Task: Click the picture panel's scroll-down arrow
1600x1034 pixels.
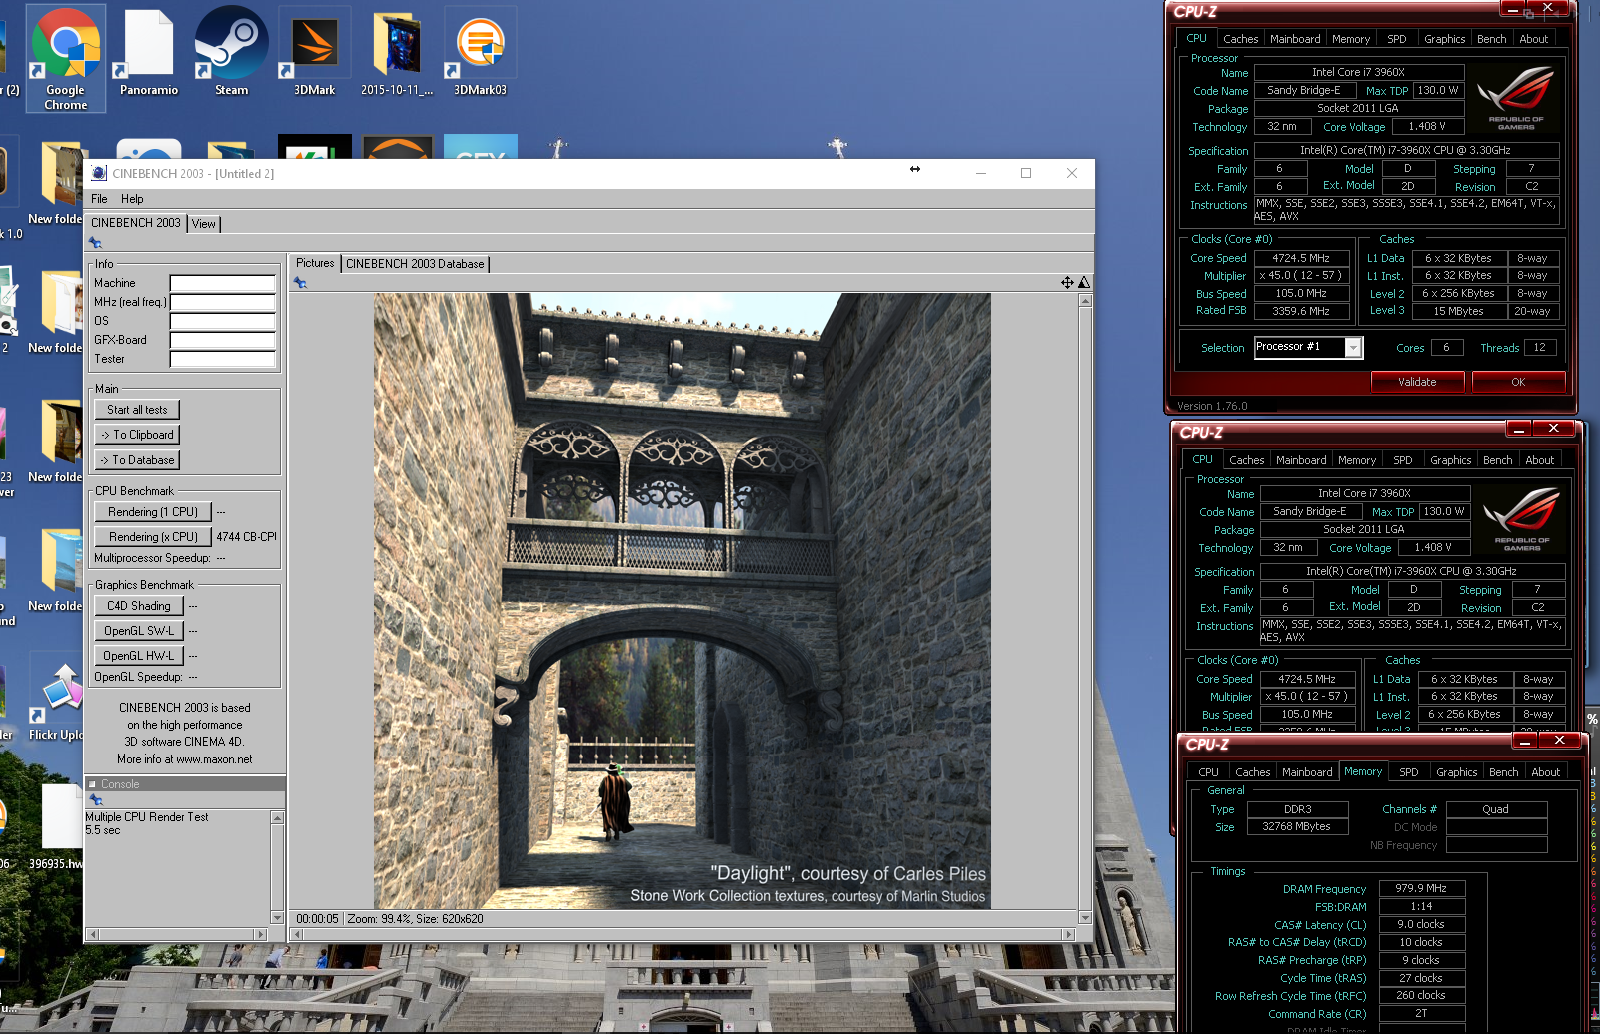Action: click(1085, 917)
